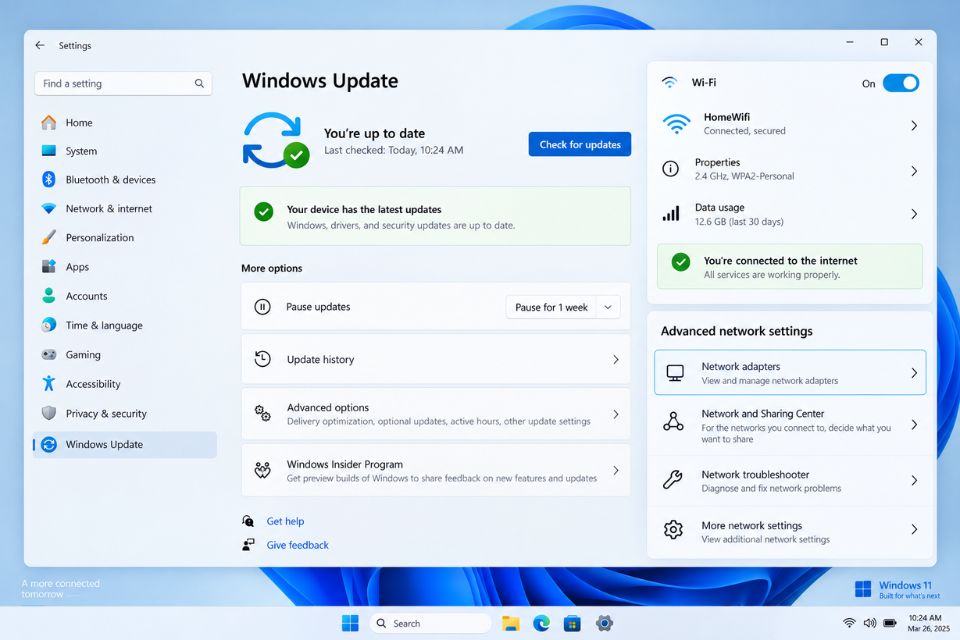Open Home settings page label
This screenshot has height=640, width=960.
point(79,122)
